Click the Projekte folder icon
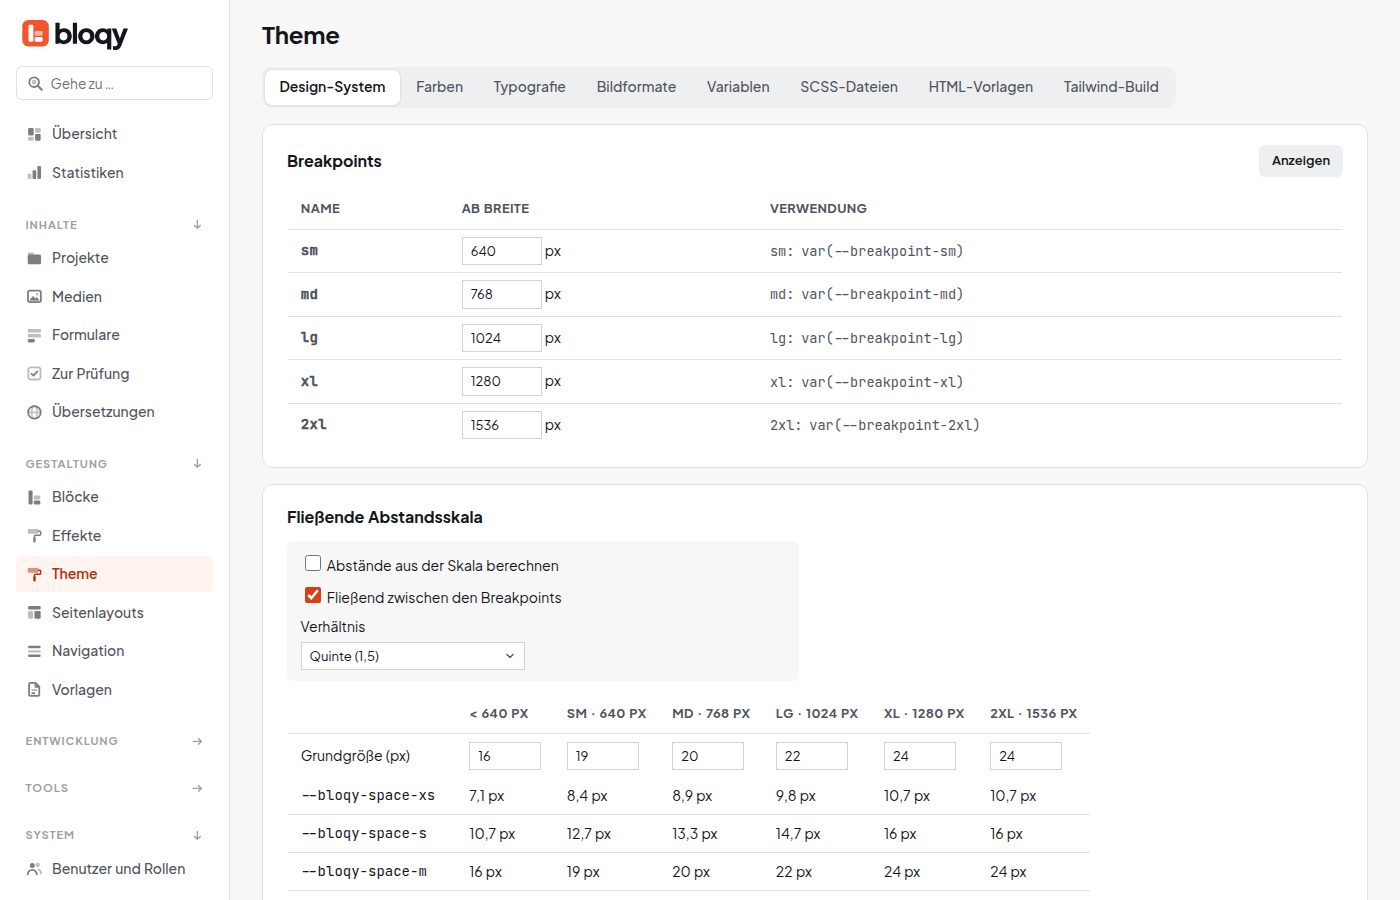 (34, 258)
